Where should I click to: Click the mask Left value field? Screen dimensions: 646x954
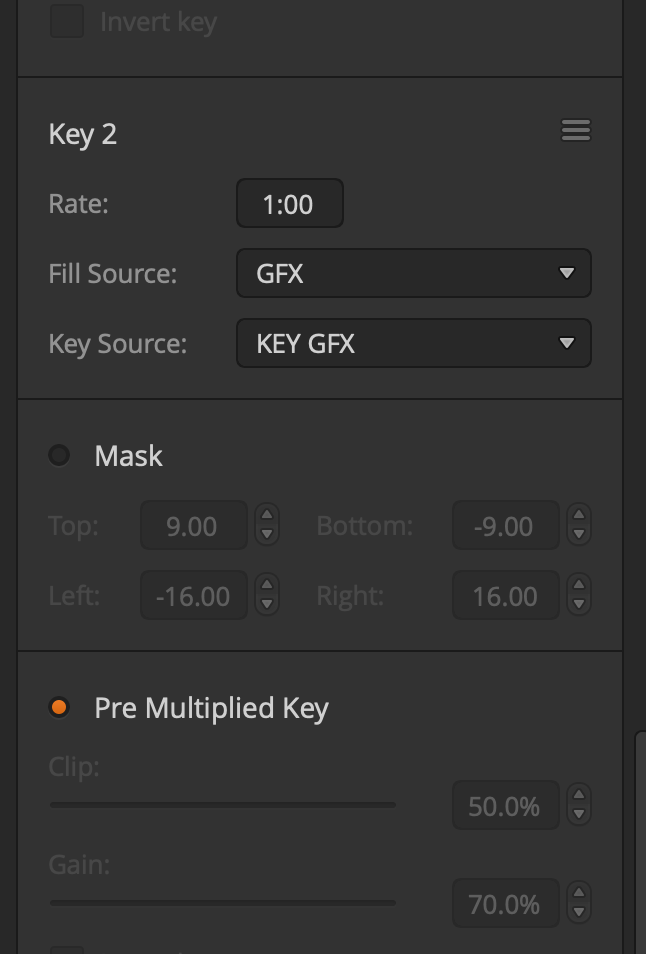pos(193,596)
